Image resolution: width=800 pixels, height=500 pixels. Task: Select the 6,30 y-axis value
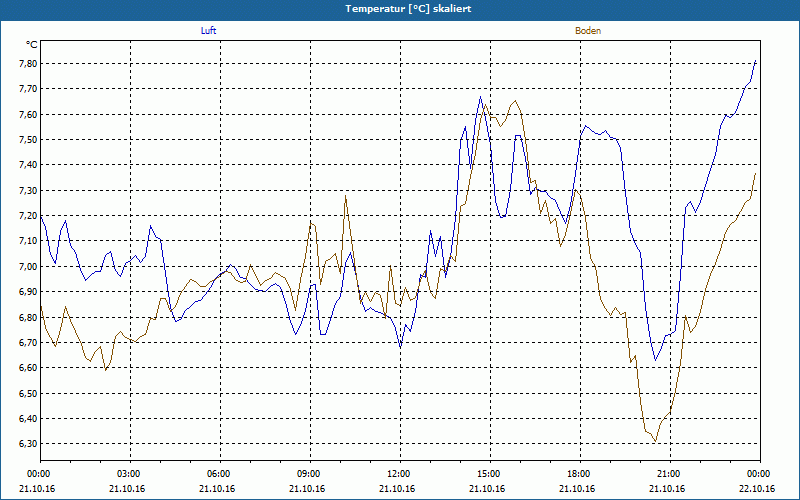tap(28, 444)
